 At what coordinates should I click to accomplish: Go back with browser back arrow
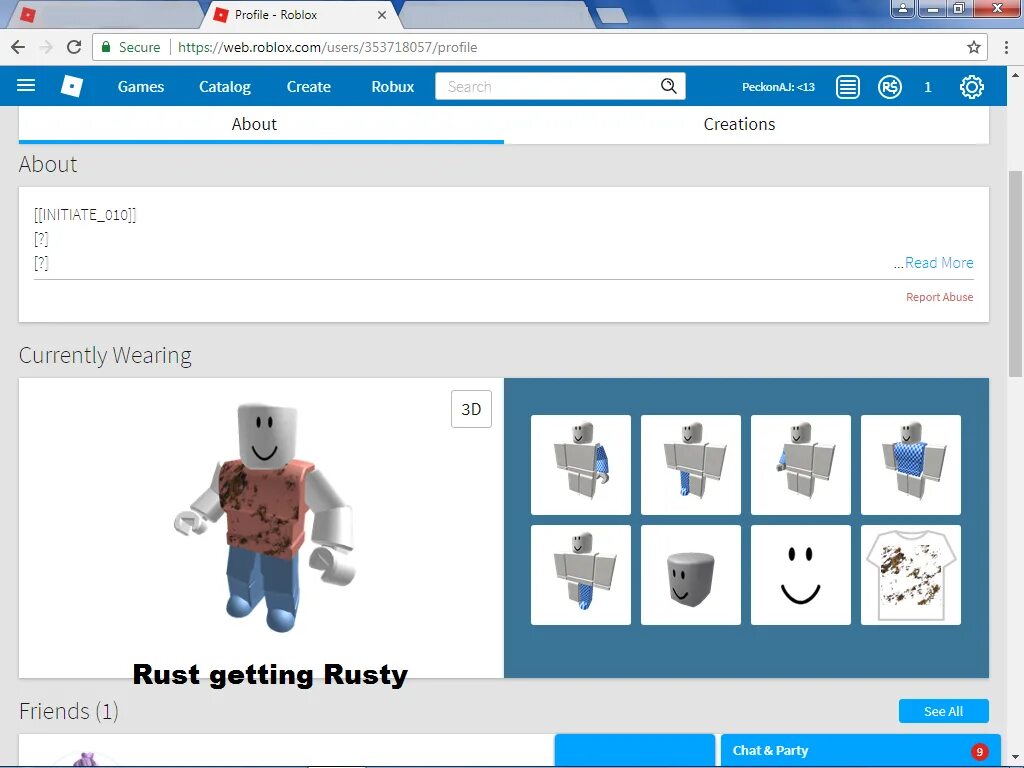[18, 47]
